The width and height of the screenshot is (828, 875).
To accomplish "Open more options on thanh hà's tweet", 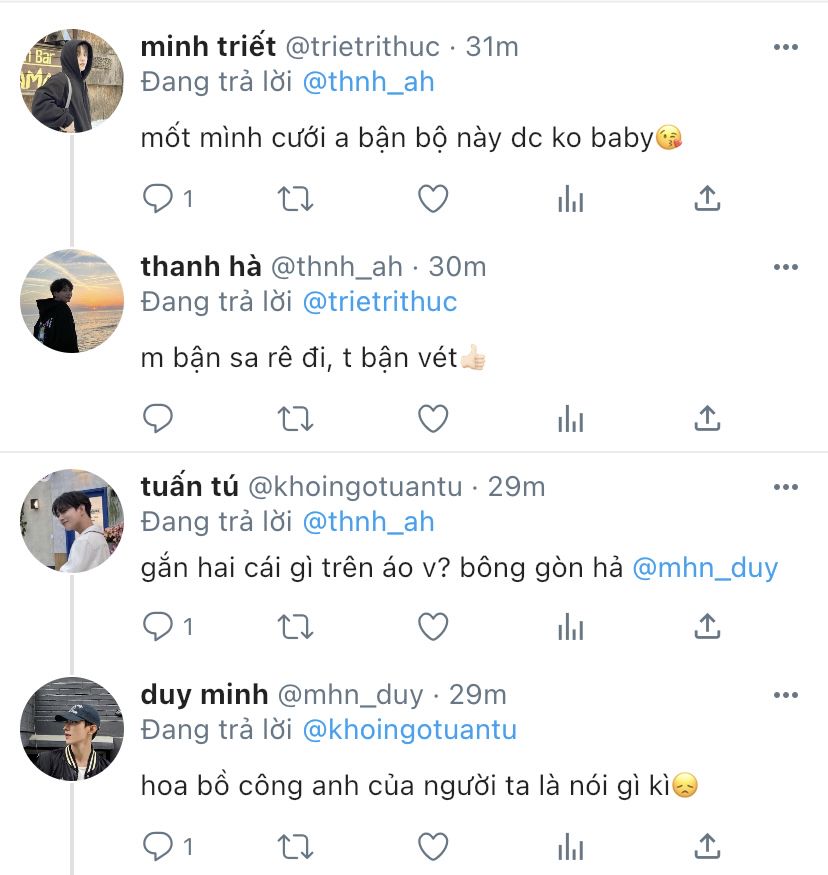I will (786, 267).
